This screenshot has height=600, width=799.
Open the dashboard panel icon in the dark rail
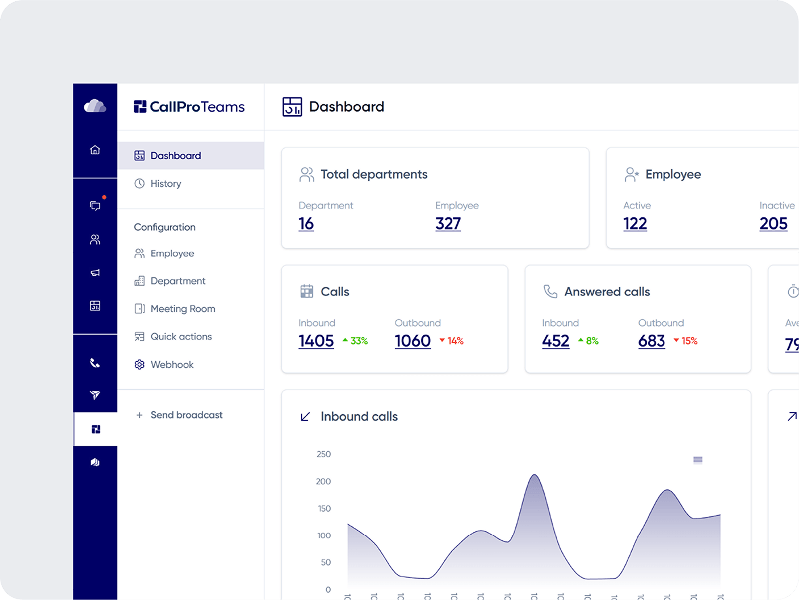pos(95,306)
